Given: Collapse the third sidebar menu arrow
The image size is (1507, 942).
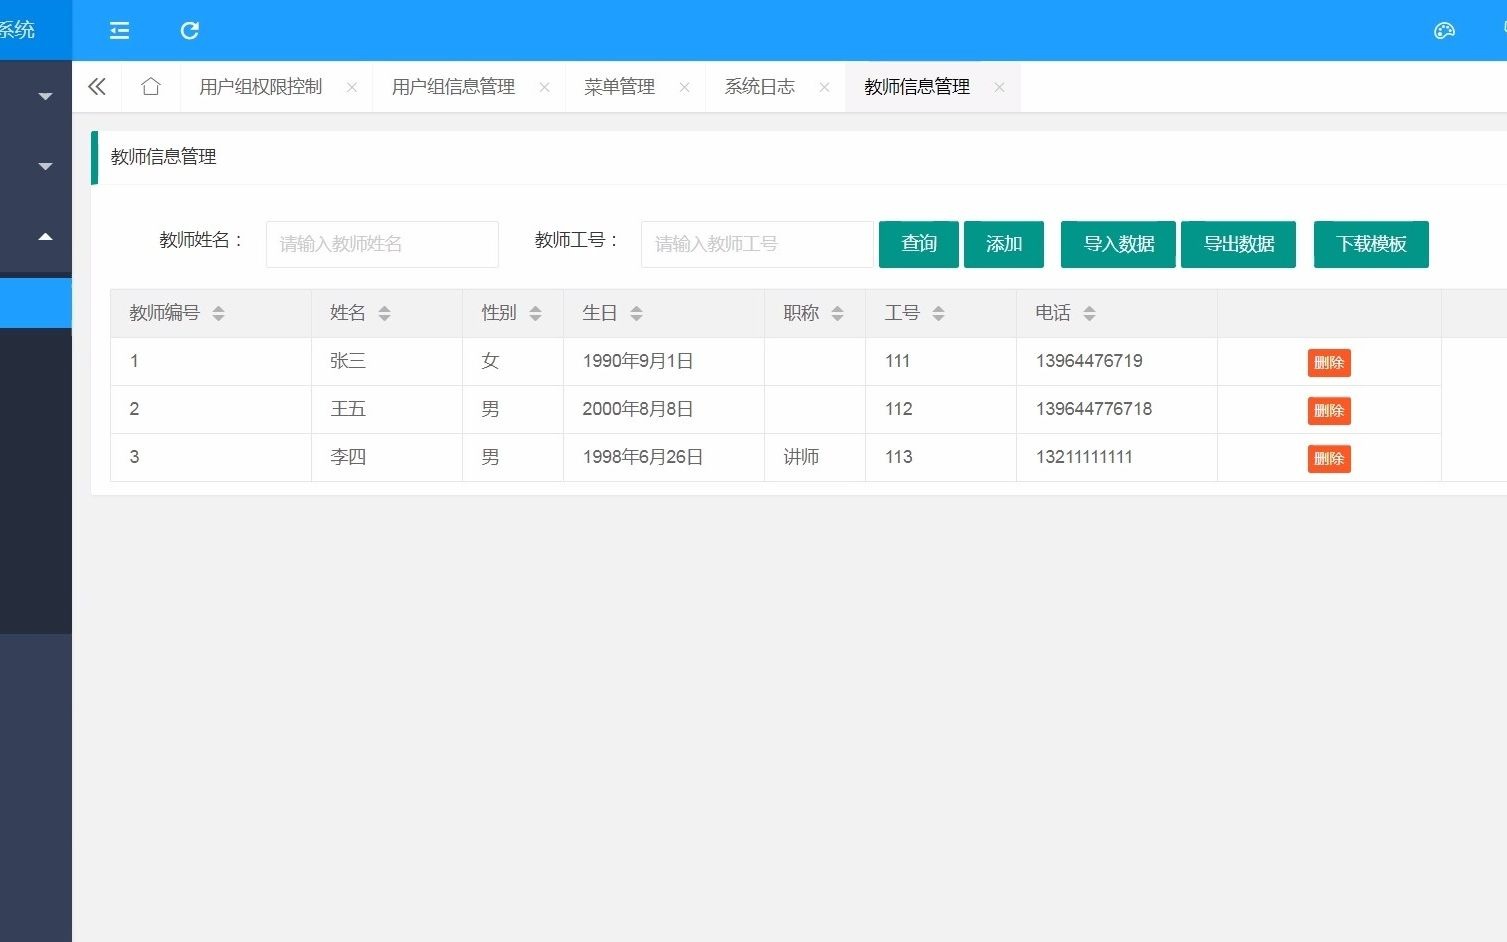Looking at the screenshot, I should pyautogui.click(x=45, y=237).
